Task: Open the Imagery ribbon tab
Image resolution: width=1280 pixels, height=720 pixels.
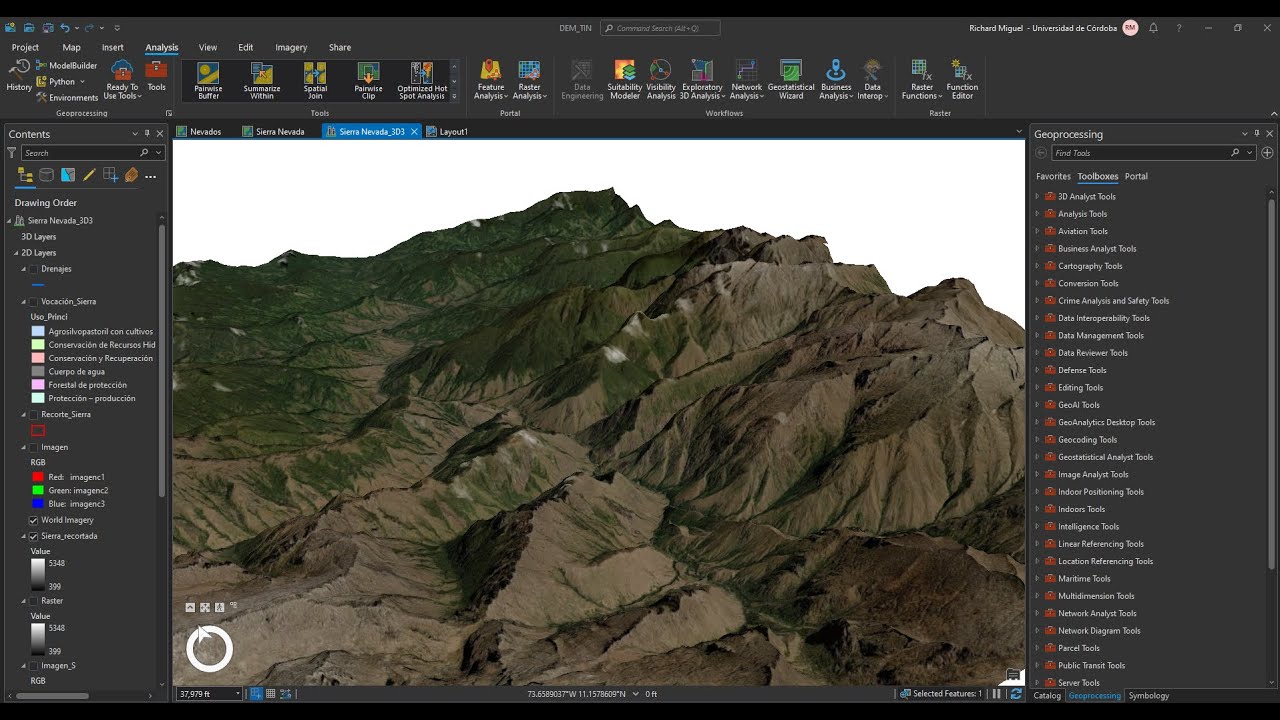Action: click(x=291, y=47)
